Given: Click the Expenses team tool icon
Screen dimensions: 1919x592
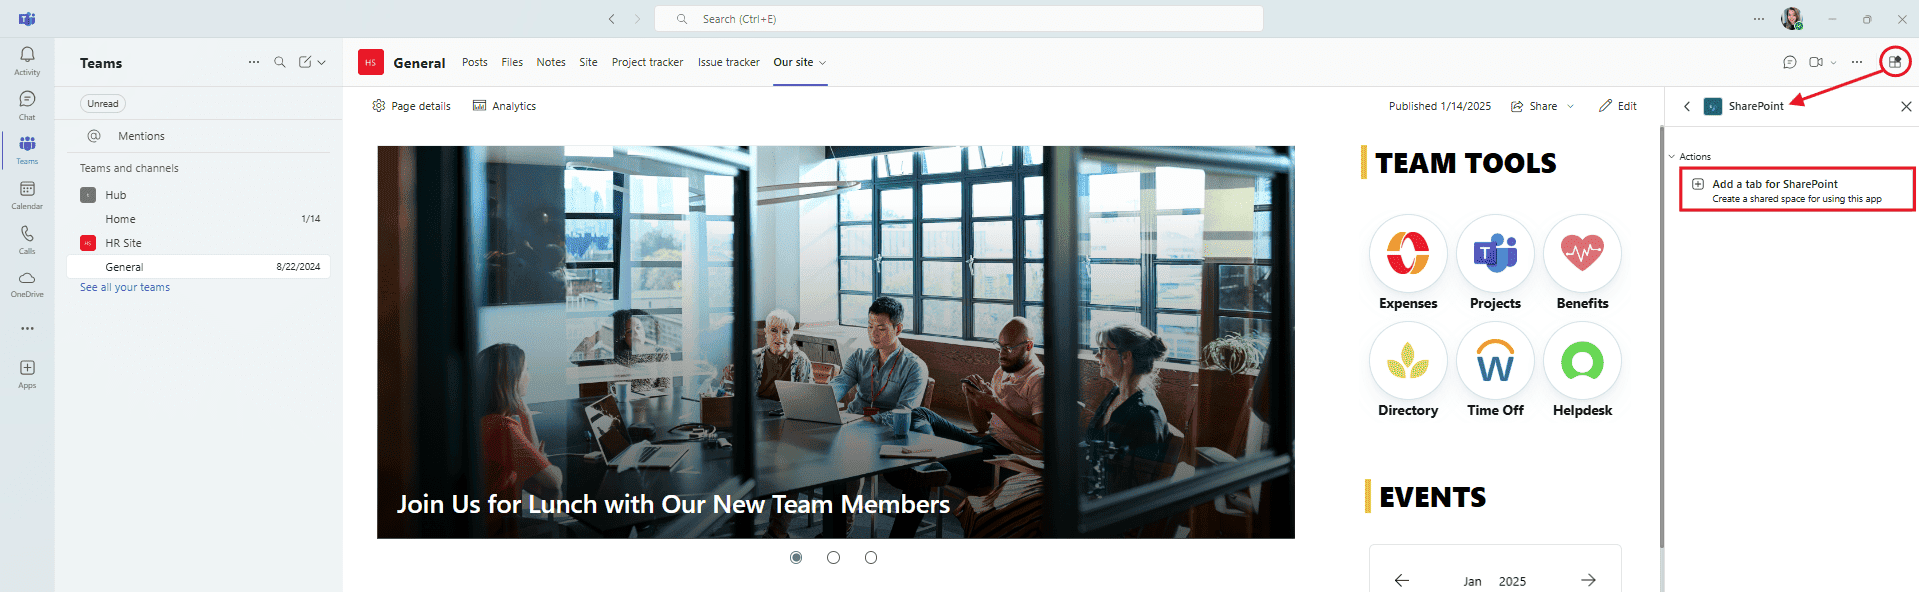Looking at the screenshot, I should 1408,253.
